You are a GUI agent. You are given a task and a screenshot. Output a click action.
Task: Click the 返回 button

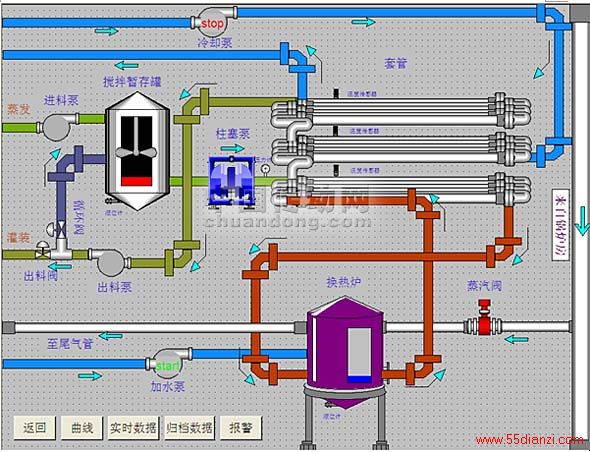tap(35, 428)
